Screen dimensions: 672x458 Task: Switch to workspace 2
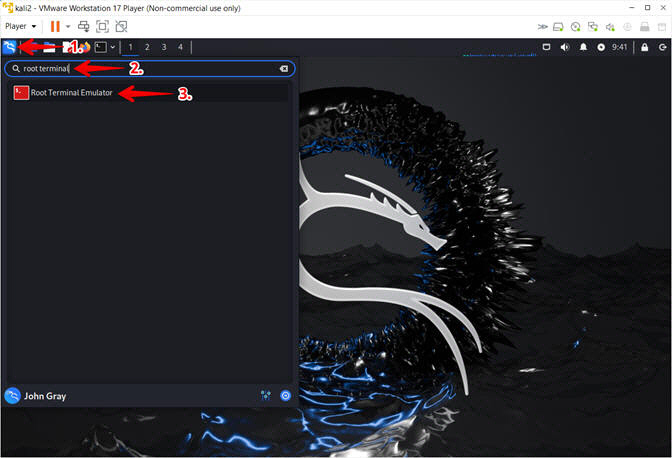pos(147,47)
